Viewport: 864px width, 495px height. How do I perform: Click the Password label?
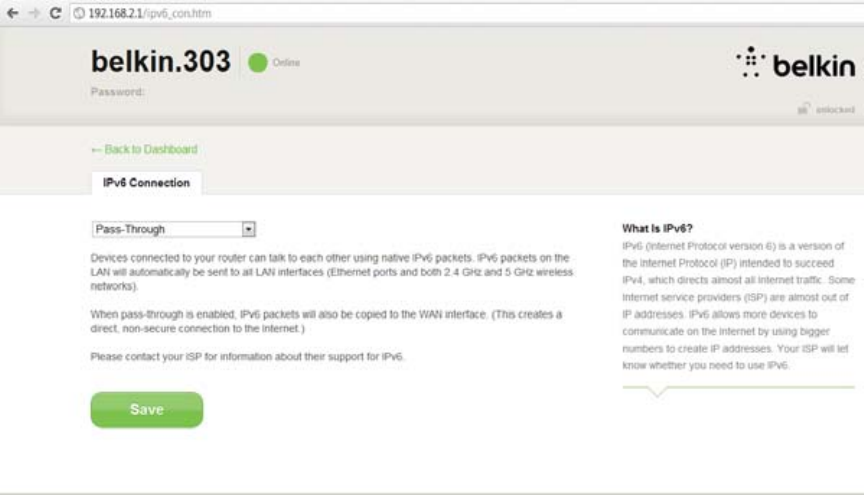[x=117, y=92]
